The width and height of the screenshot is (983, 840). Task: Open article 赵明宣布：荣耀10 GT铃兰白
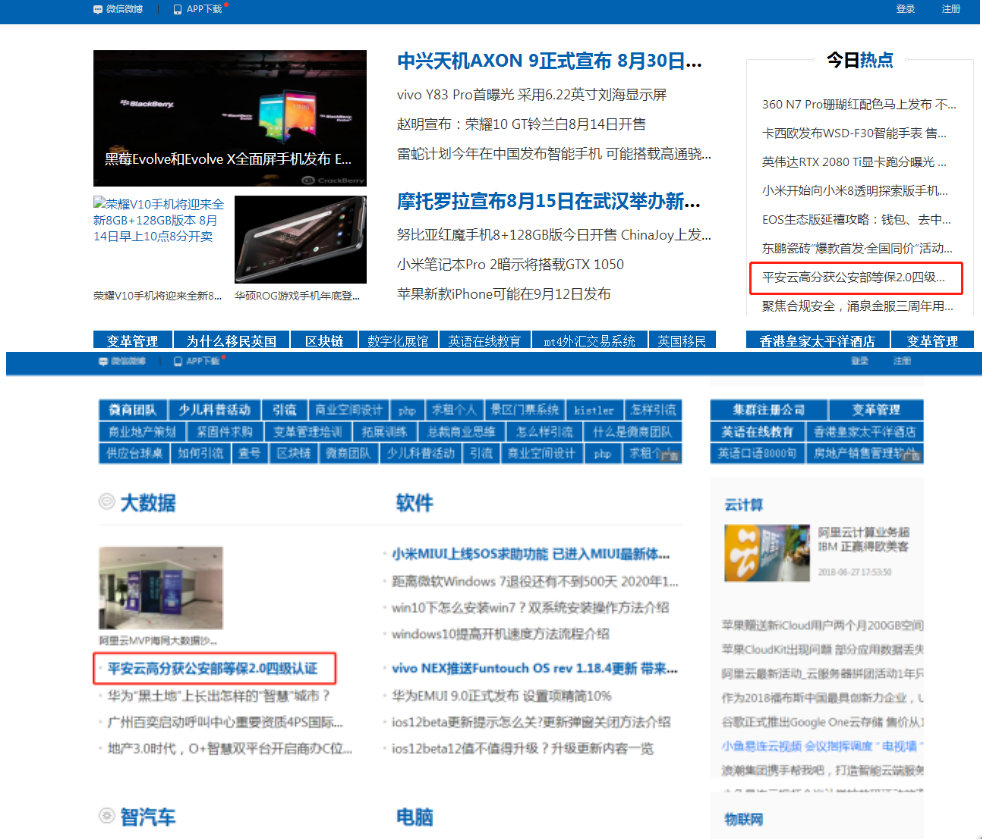pos(521,124)
